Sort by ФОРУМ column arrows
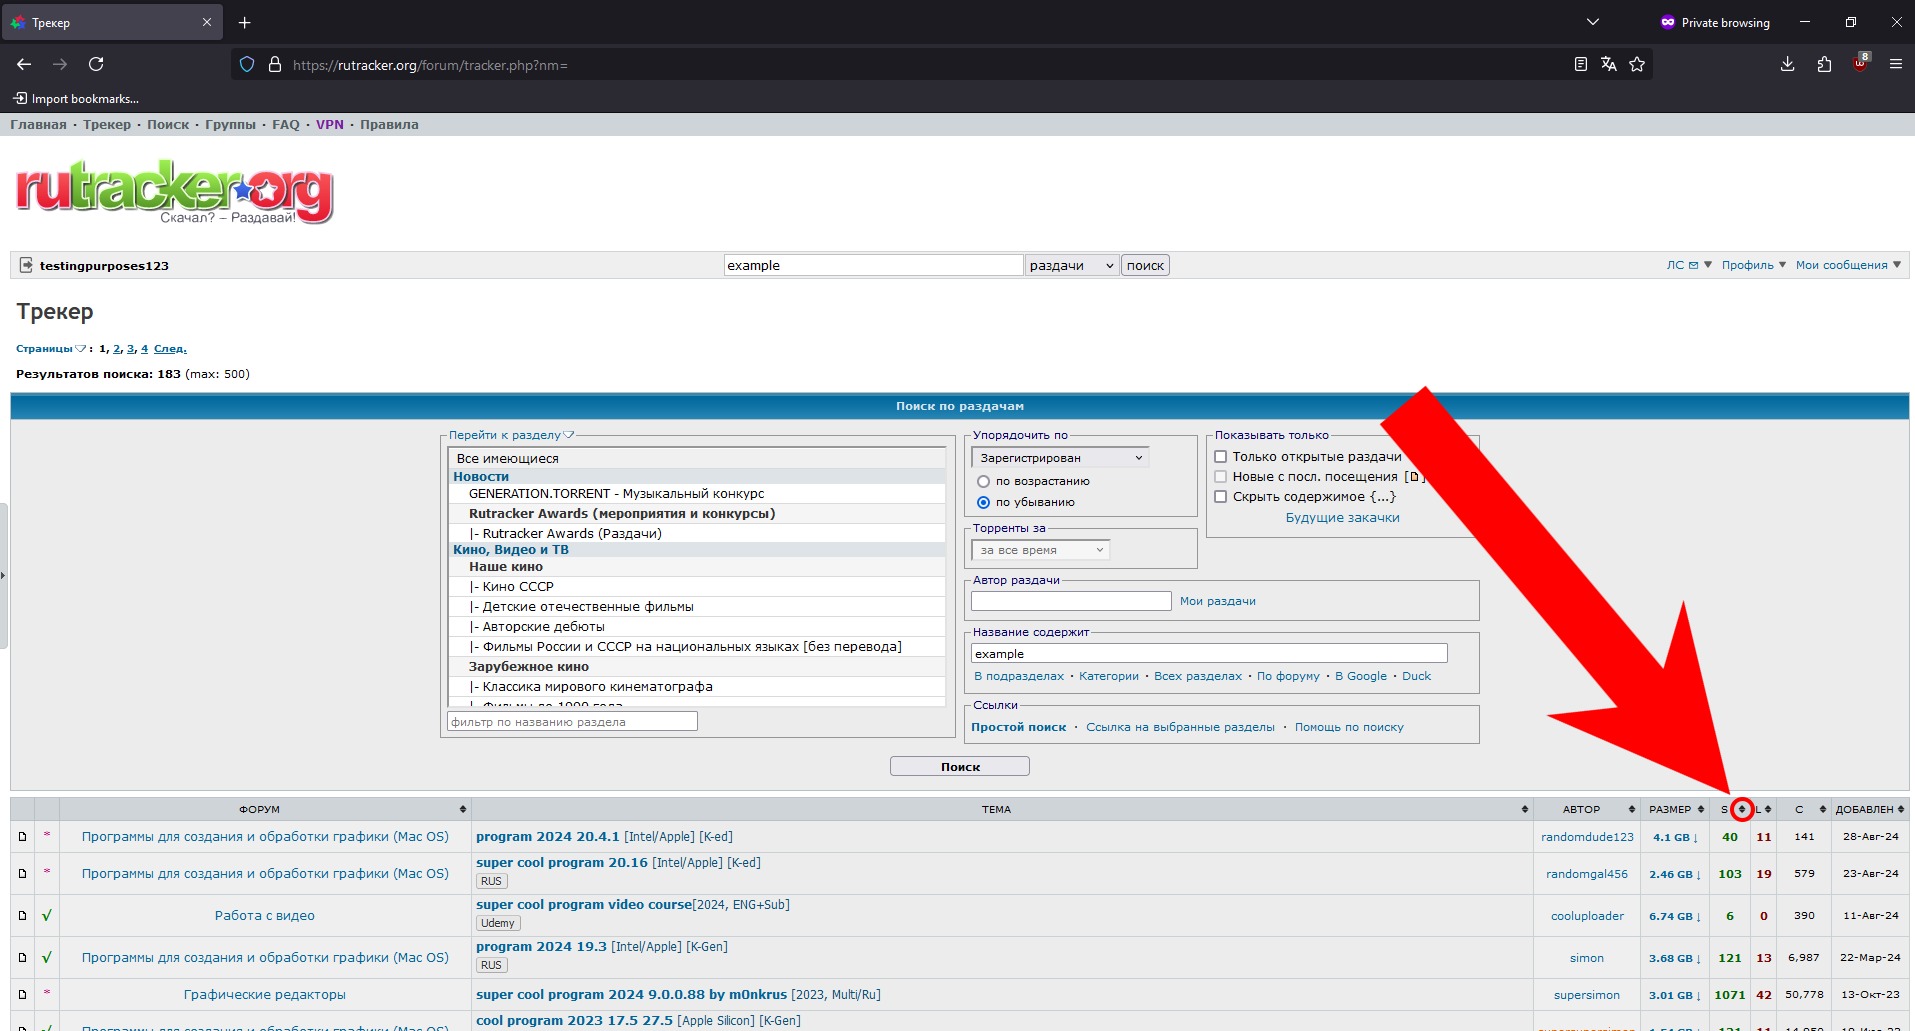 click(x=463, y=809)
